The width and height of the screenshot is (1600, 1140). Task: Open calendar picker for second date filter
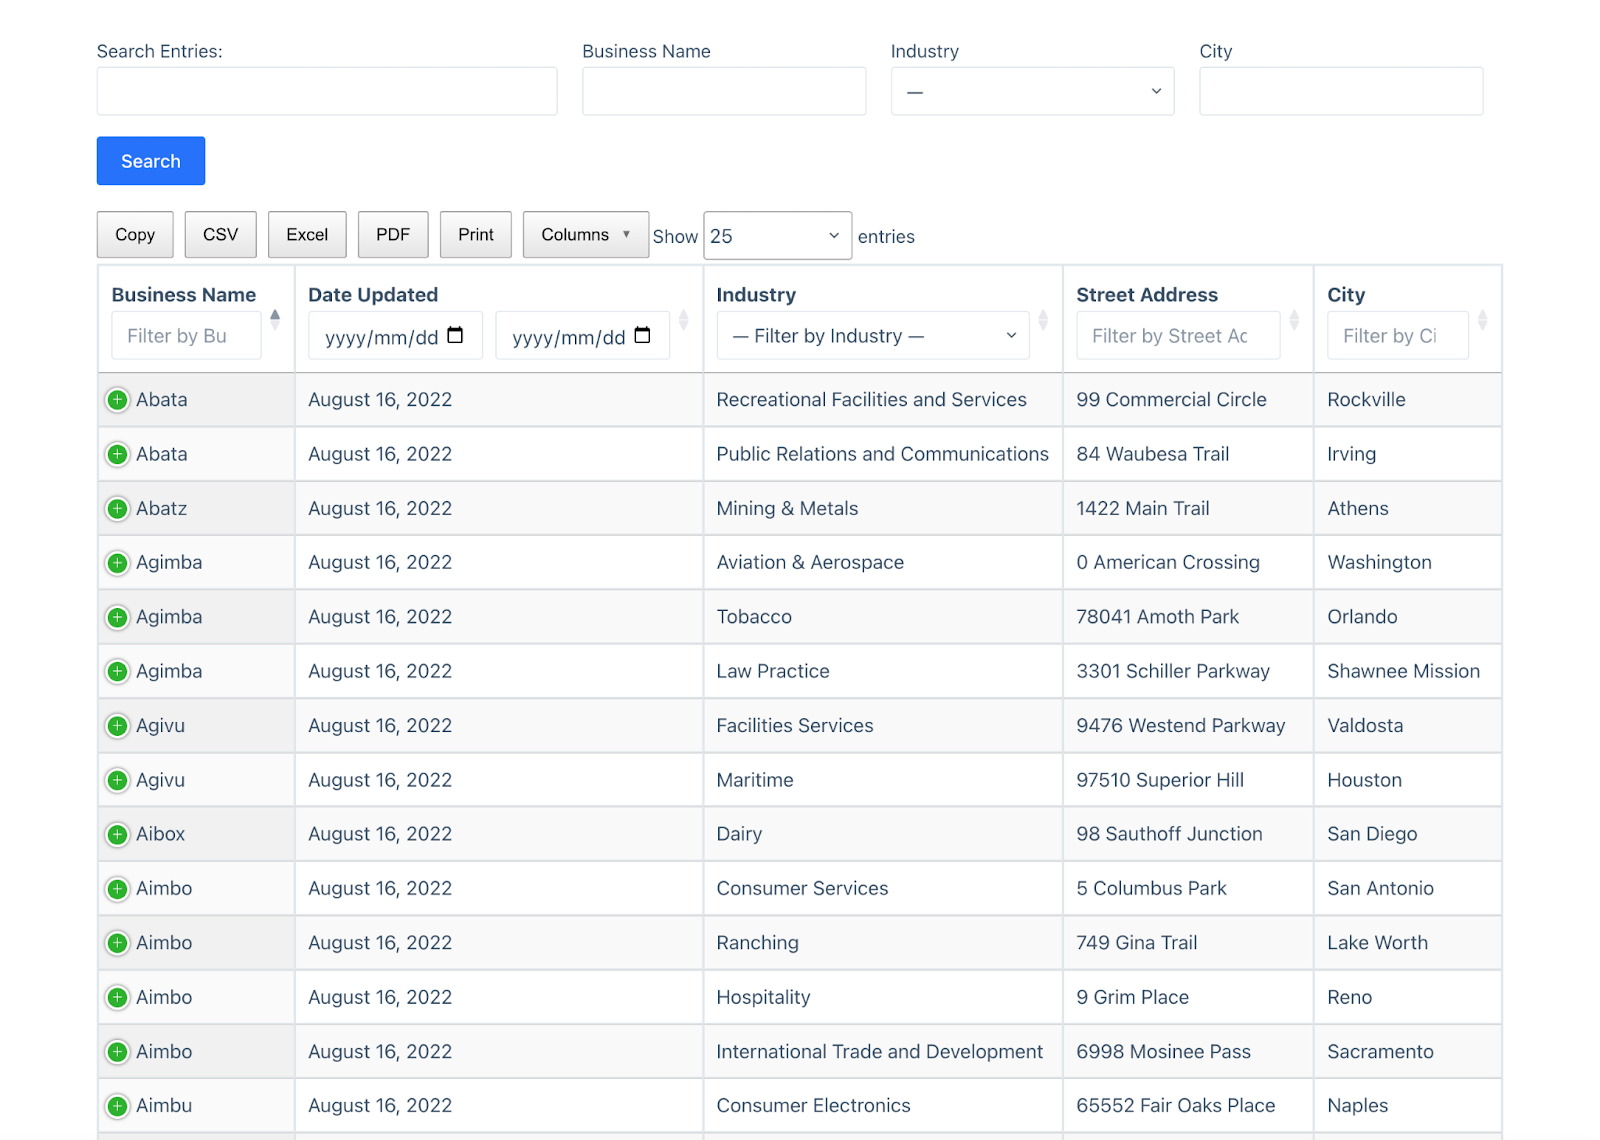642,336
